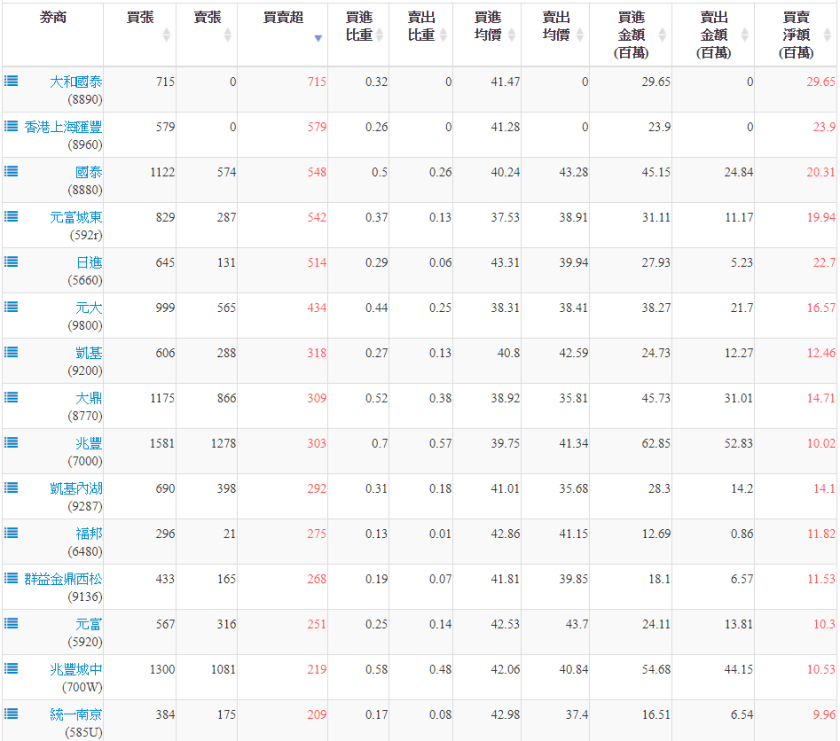Click the list icon beside 元富城東
The width and height of the screenshot is (840, 741).
click(x=10, y=216)
